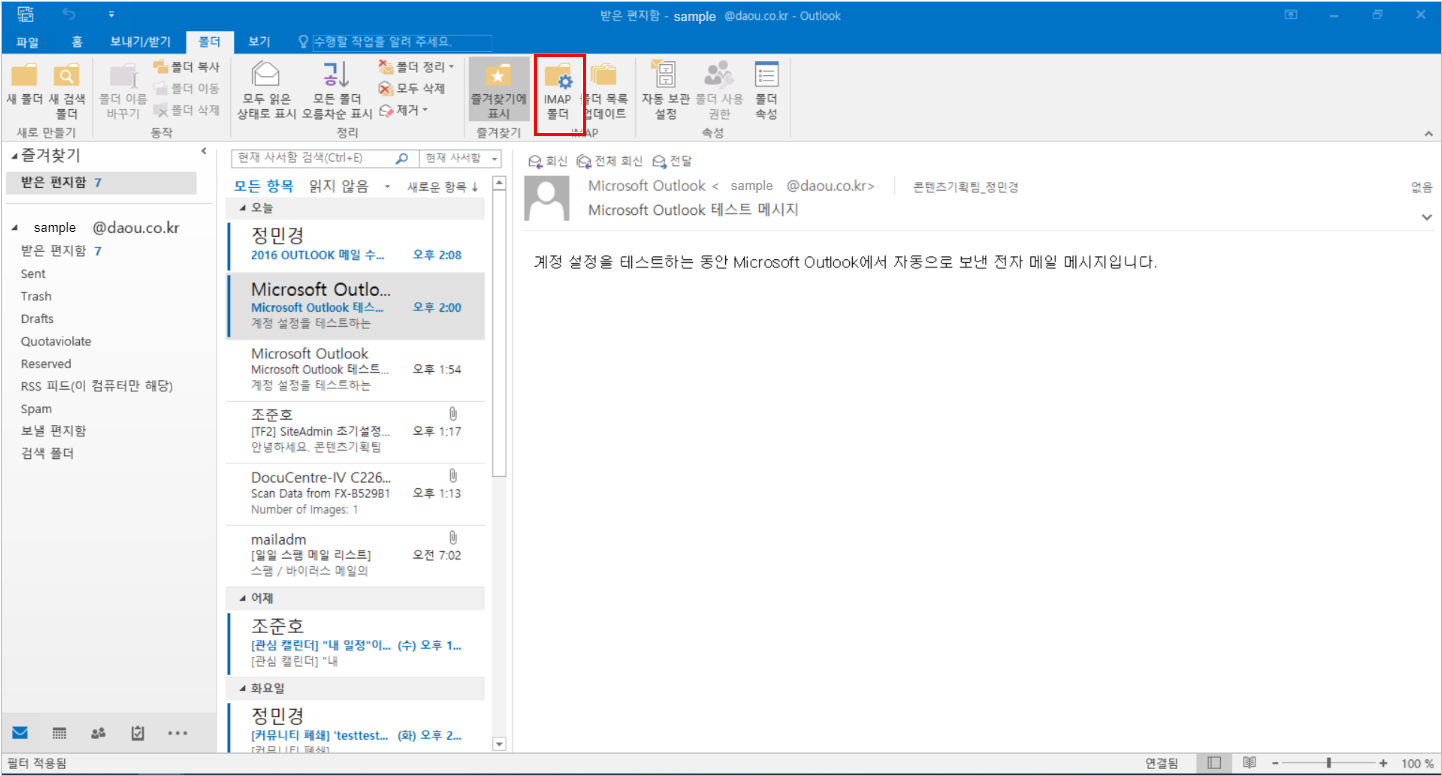Open the 현재 사서함 scope dropdown
The width and height of the screenshot is (1442, 776).
[460, 158]
